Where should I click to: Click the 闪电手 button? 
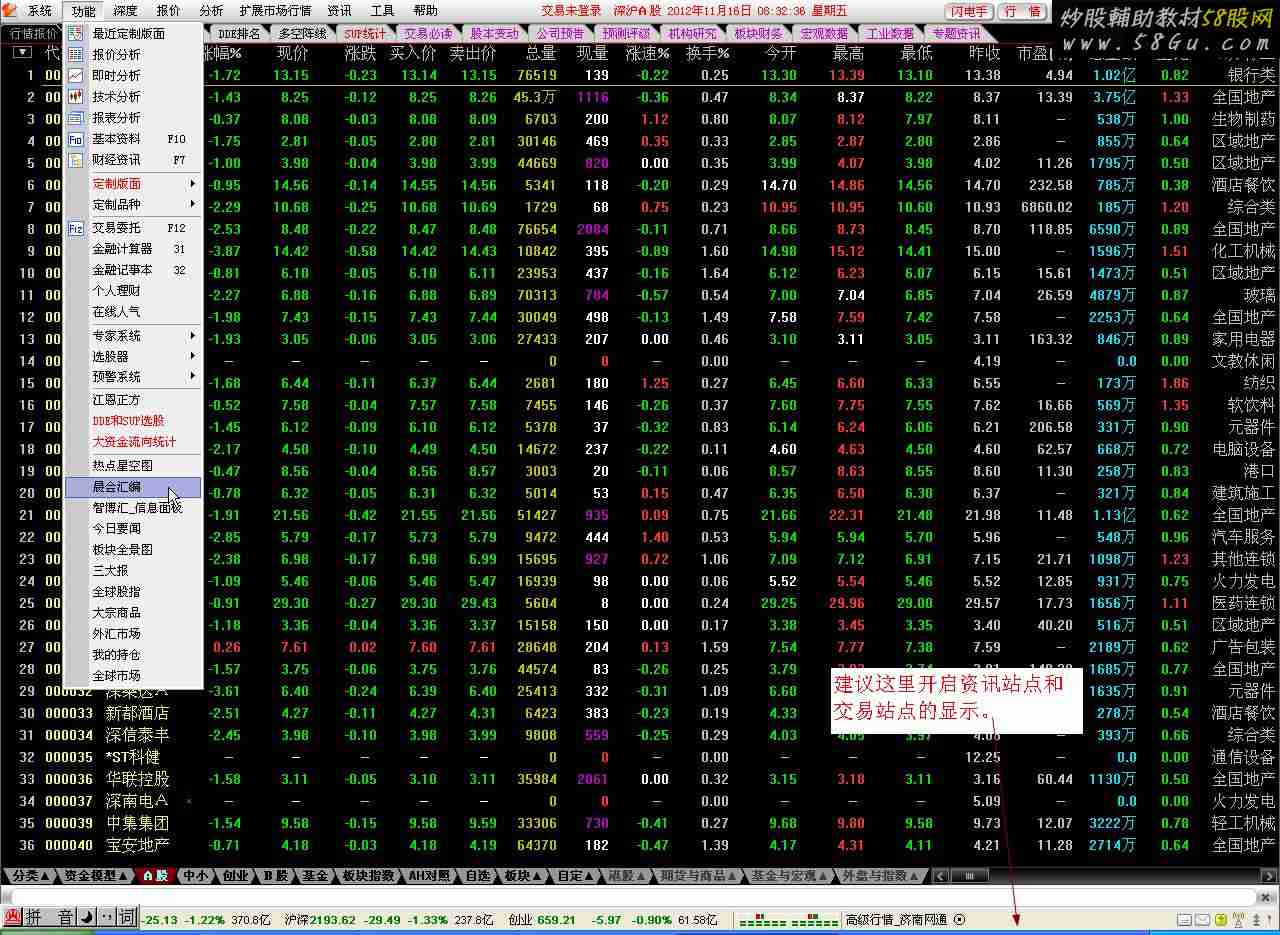click(x=969, y=11)
